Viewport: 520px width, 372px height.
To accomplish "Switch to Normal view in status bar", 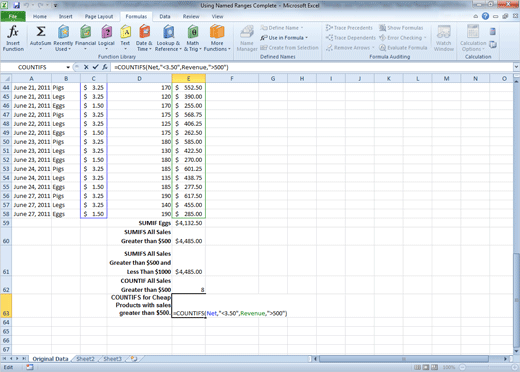I will coord(417,367).
